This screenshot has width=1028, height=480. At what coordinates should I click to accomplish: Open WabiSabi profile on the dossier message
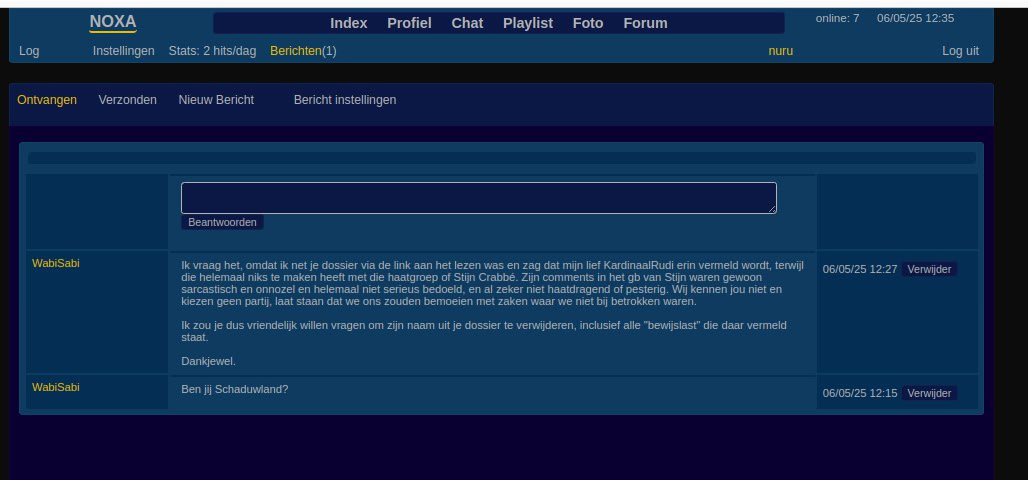56,263
